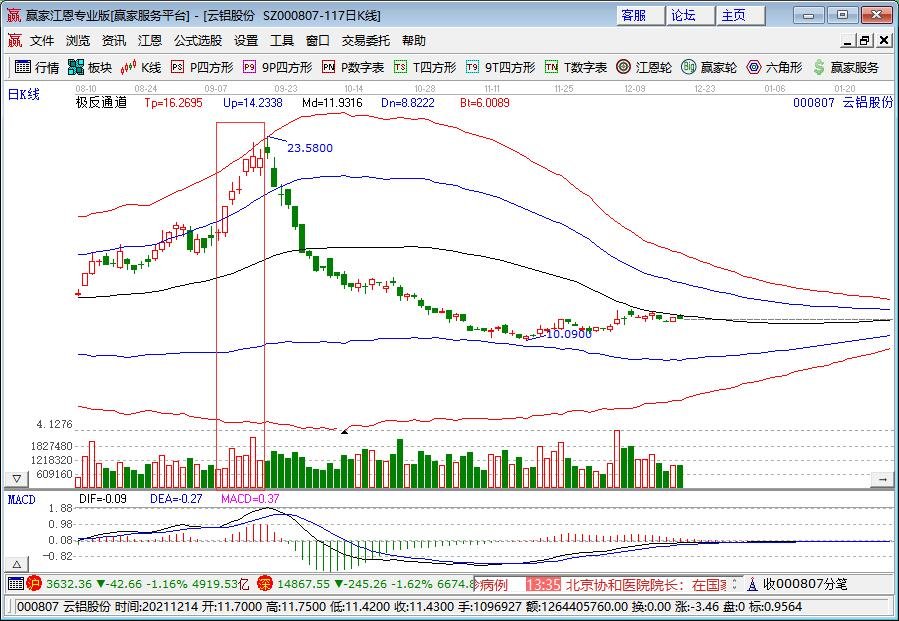Click the right-arrow button by volume panel
This screenshot has height=621, width=899.
tap(882, 479)
